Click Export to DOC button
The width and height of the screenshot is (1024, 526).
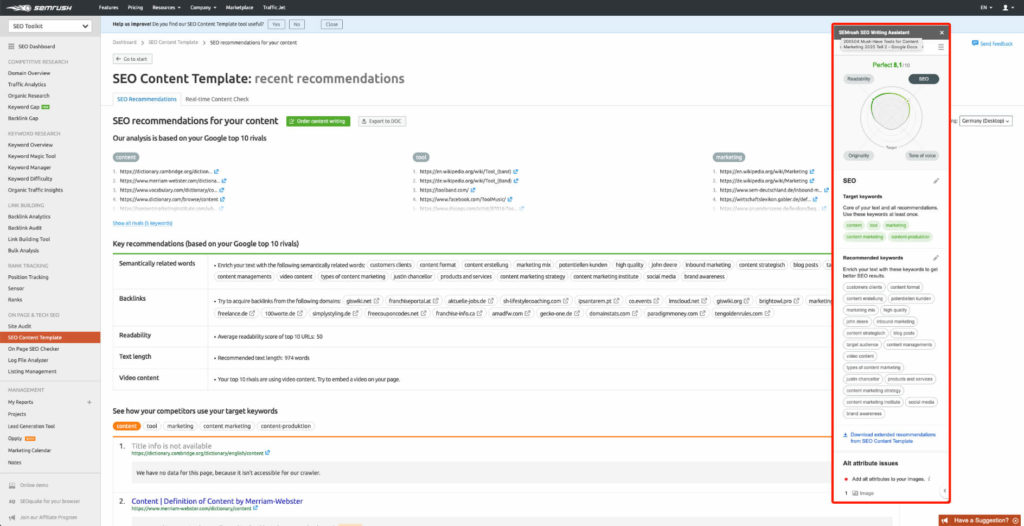382,122
